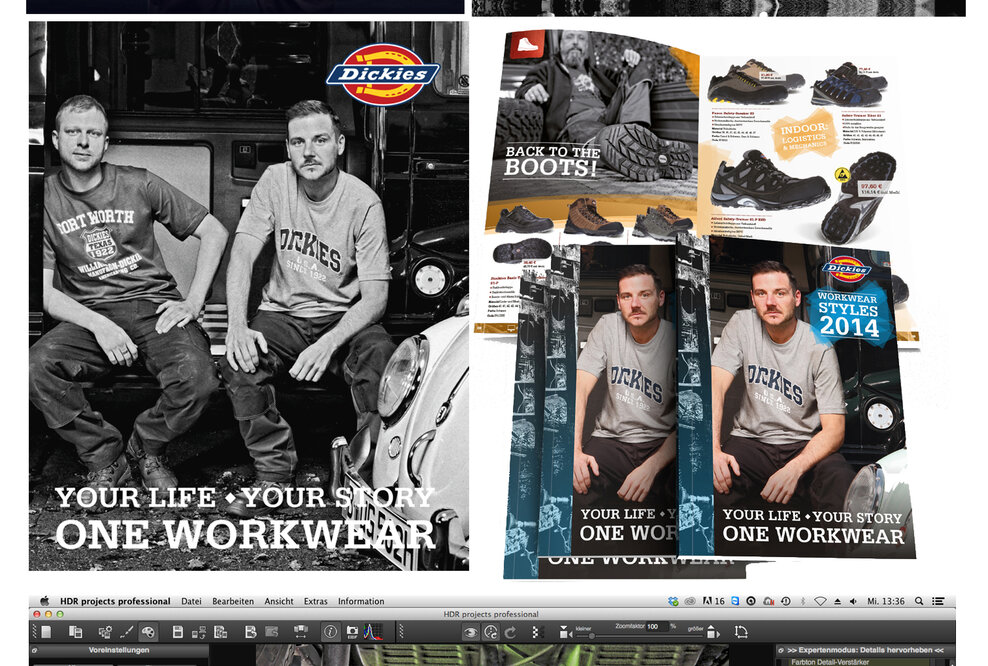The image size is (988, 666).
Task: Toggle the real-time clock preview icon
Action: pos(491,632)
